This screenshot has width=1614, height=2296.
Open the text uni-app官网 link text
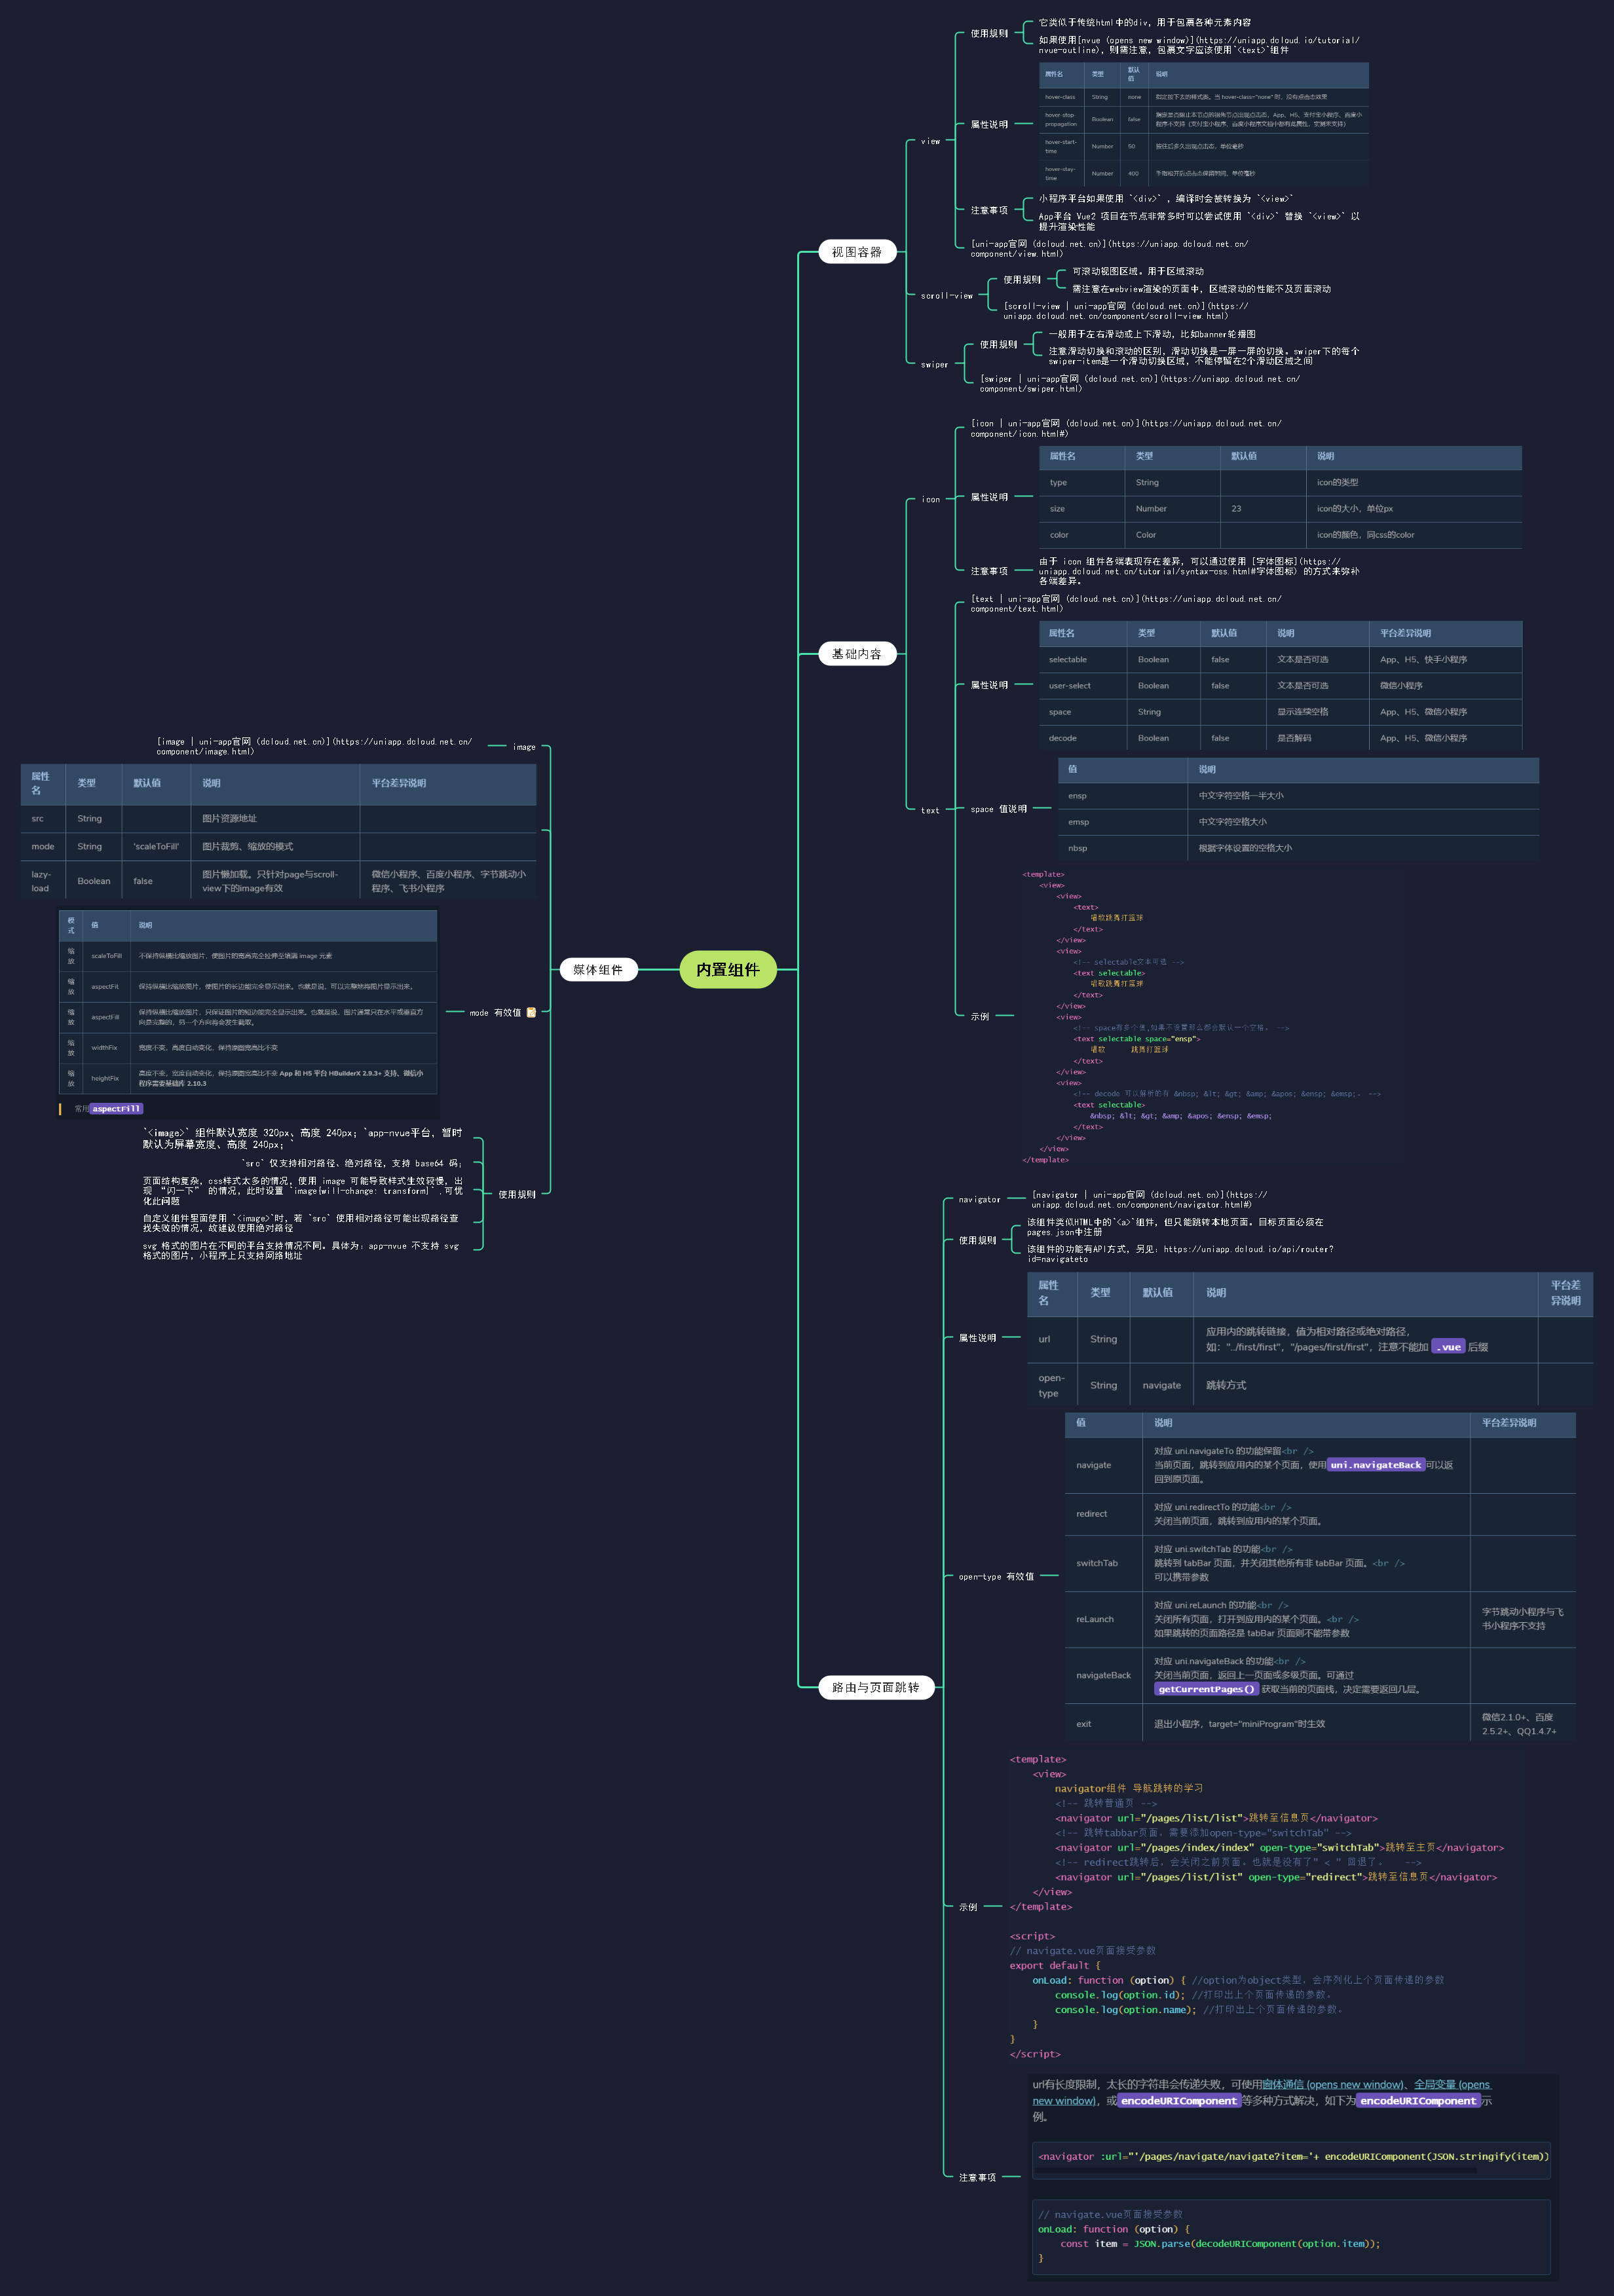[x=1126, y=603]
